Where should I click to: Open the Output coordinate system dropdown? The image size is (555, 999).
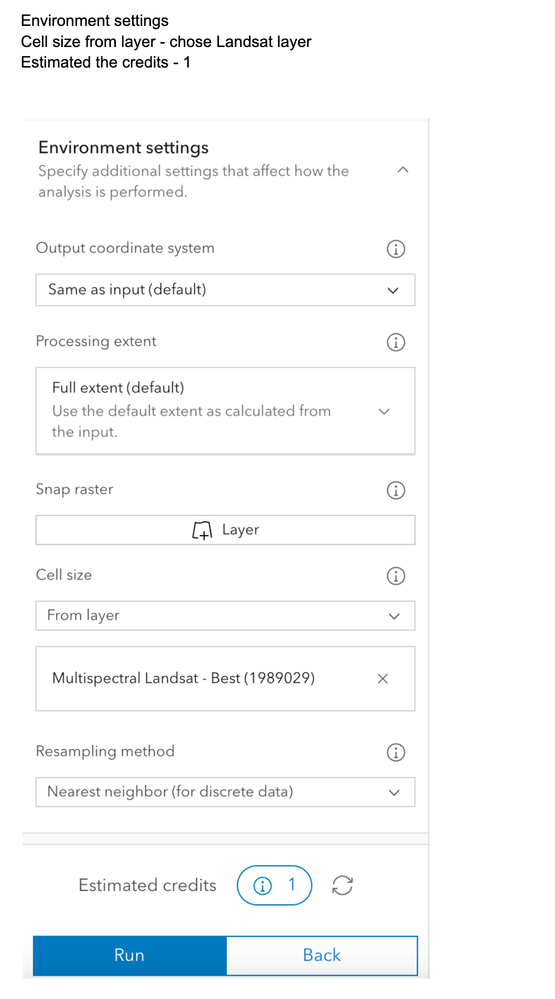click(x=225, y=290)
